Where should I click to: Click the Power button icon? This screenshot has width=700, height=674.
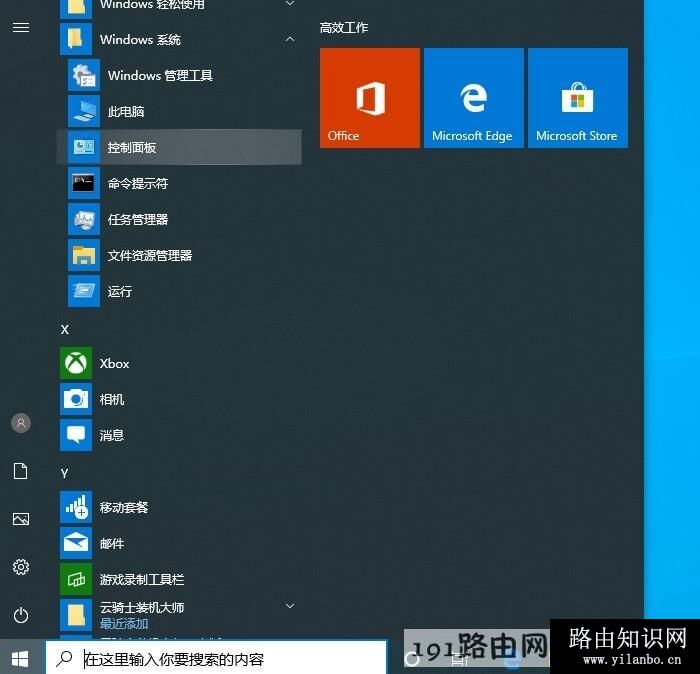tap(21, 616)
